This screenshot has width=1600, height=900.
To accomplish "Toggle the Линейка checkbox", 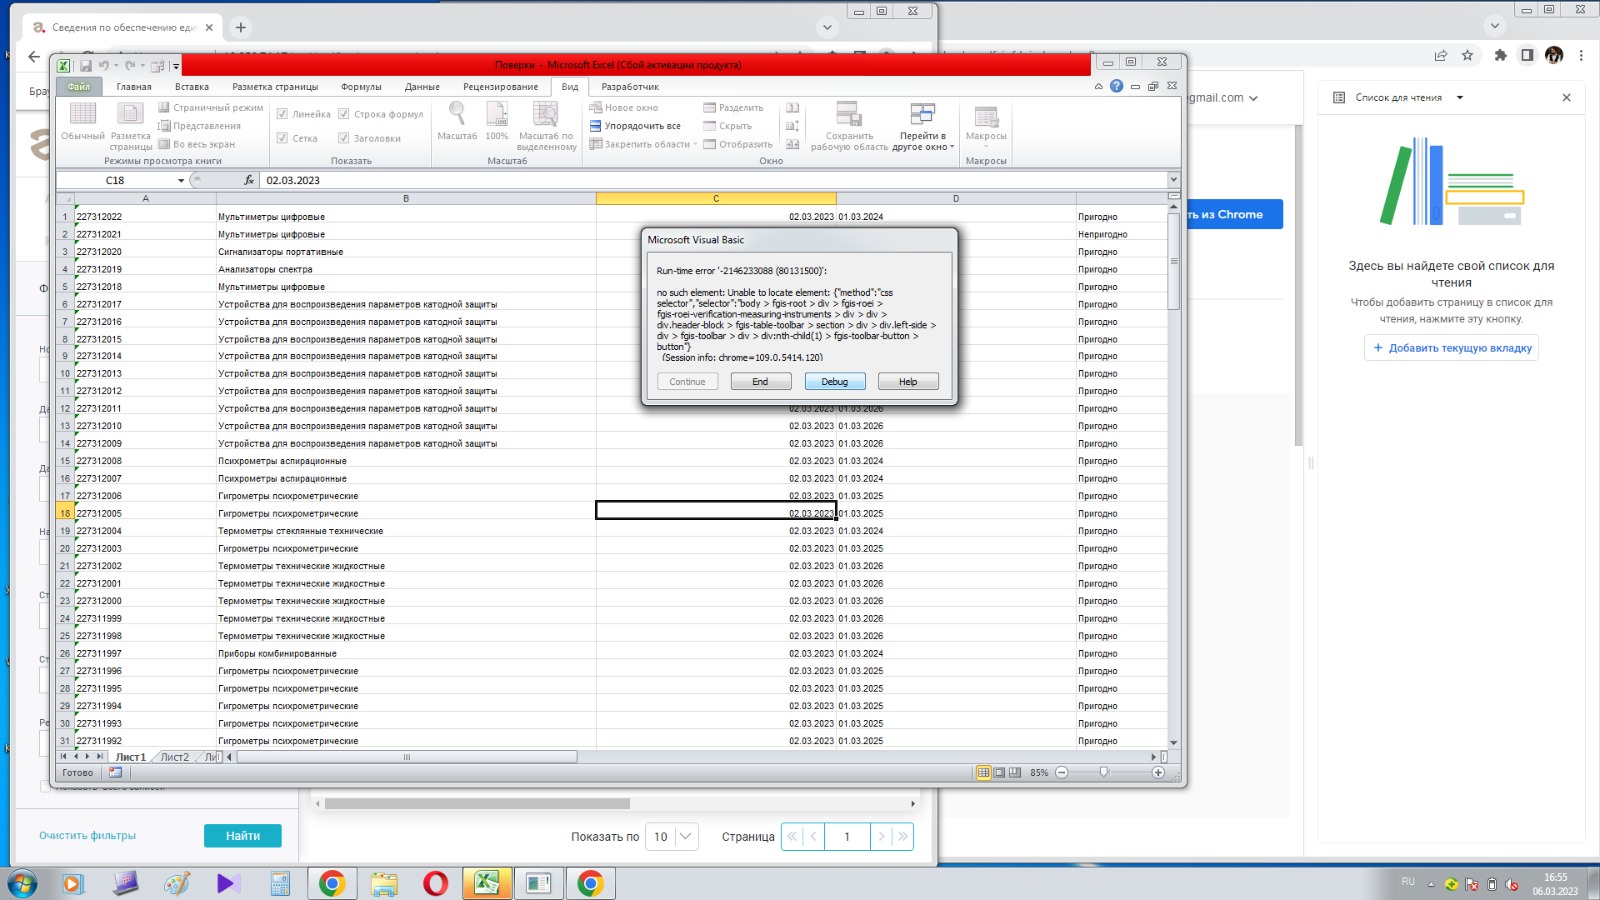I will click(283, 114).
